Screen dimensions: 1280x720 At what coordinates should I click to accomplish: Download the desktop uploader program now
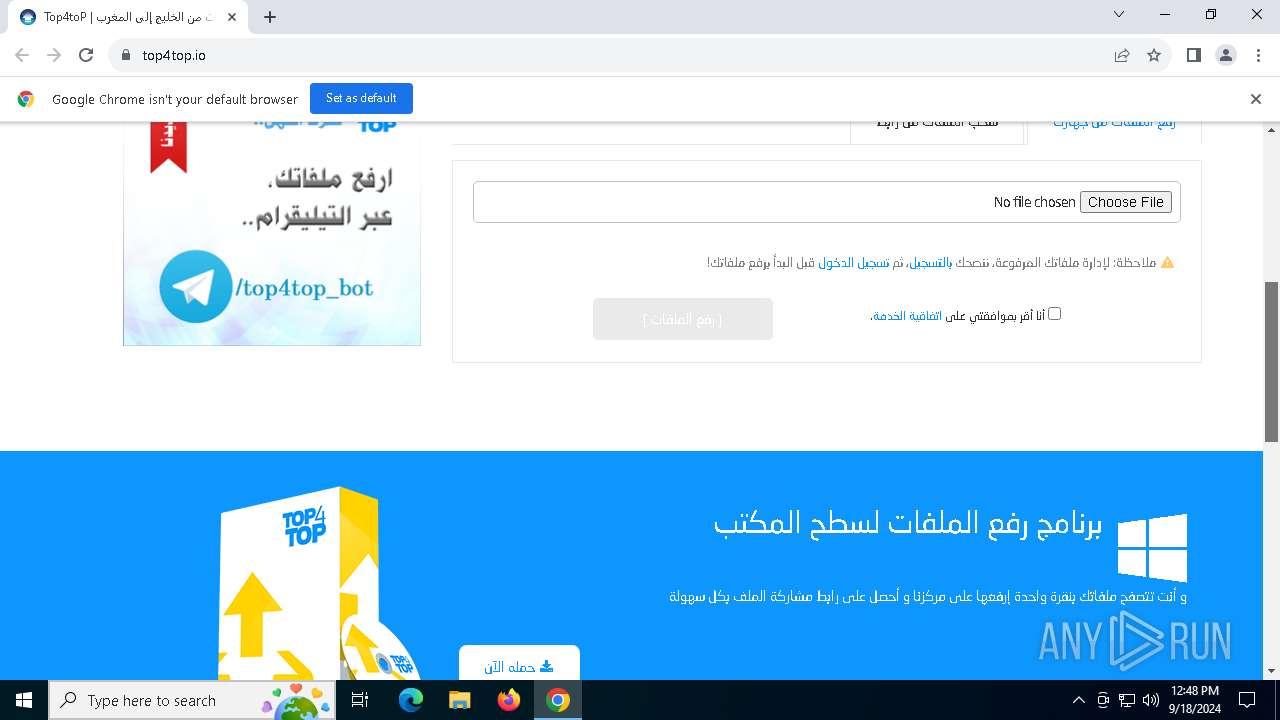[x=519, y=665]
